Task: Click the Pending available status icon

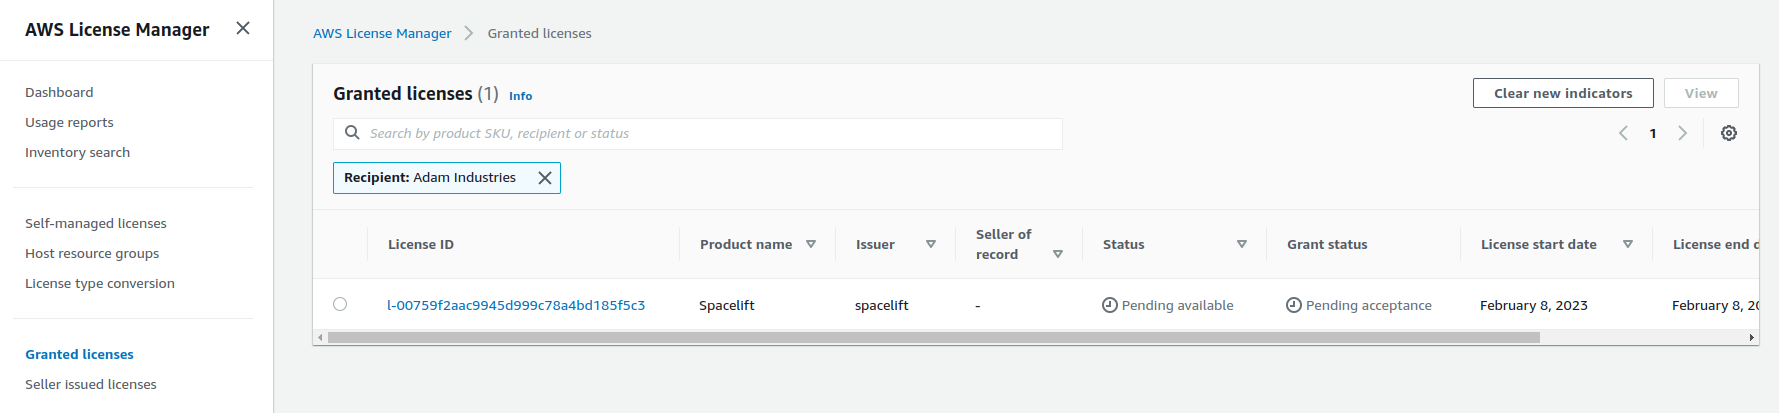Action: point(1109,305)
